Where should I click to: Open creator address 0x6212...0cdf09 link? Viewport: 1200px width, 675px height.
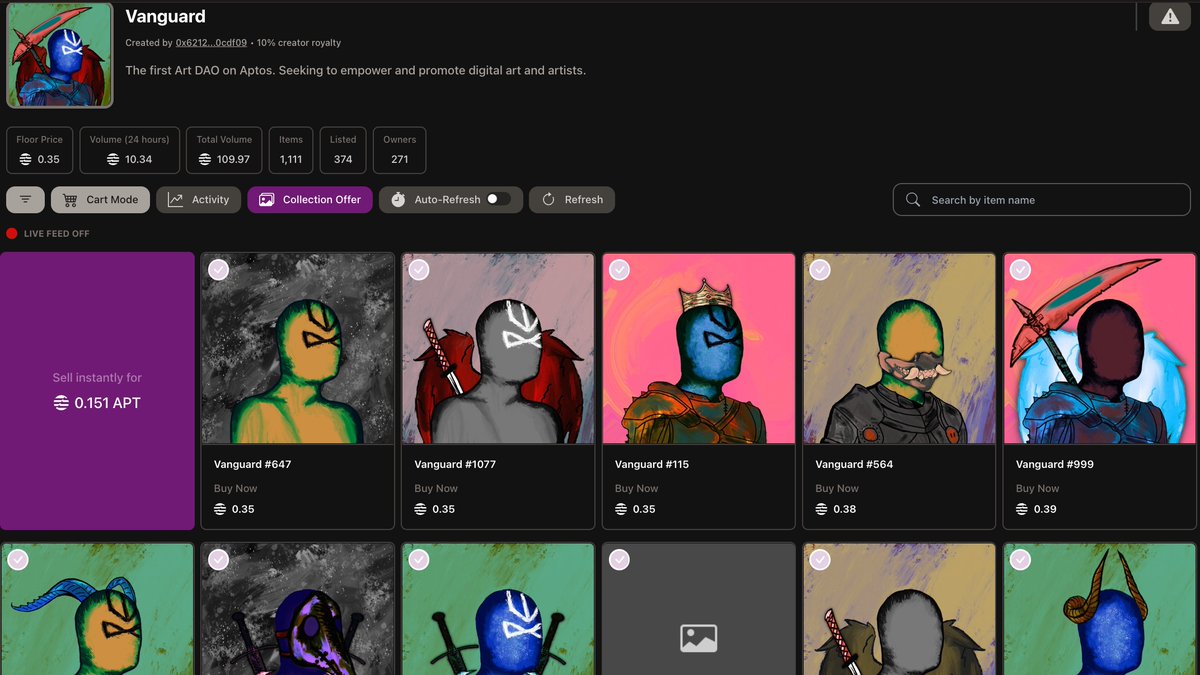[211, 43]
